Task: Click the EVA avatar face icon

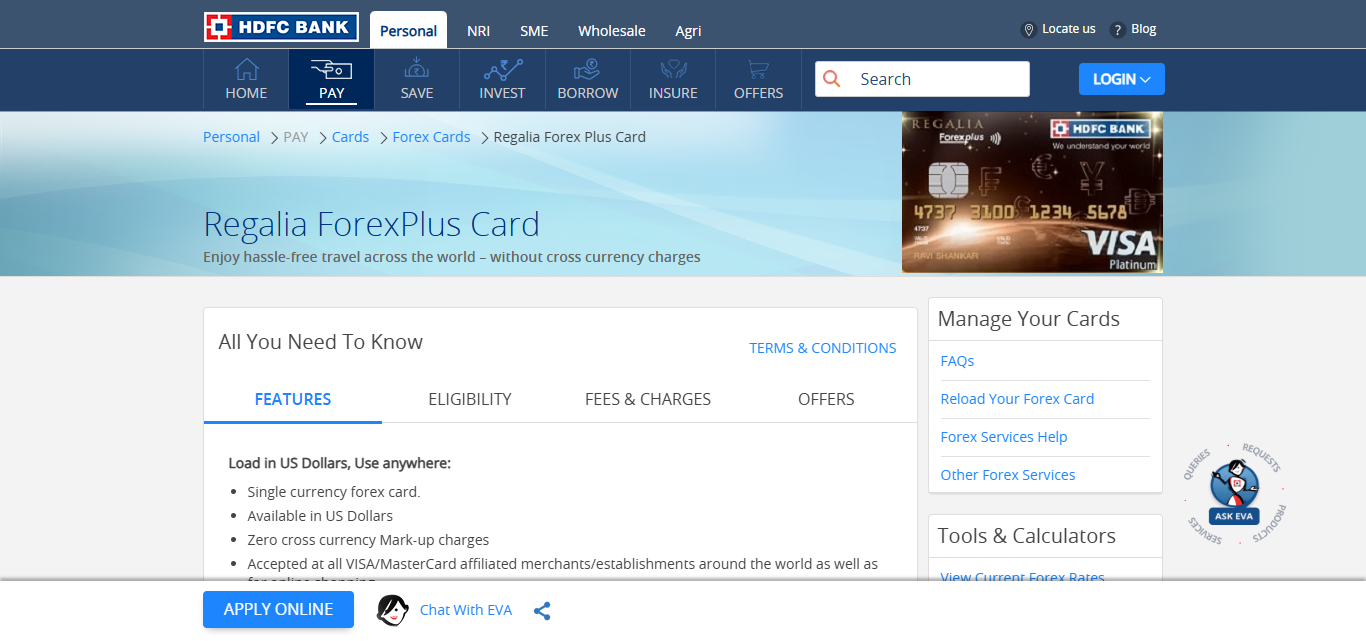Action: click(393, 610)
